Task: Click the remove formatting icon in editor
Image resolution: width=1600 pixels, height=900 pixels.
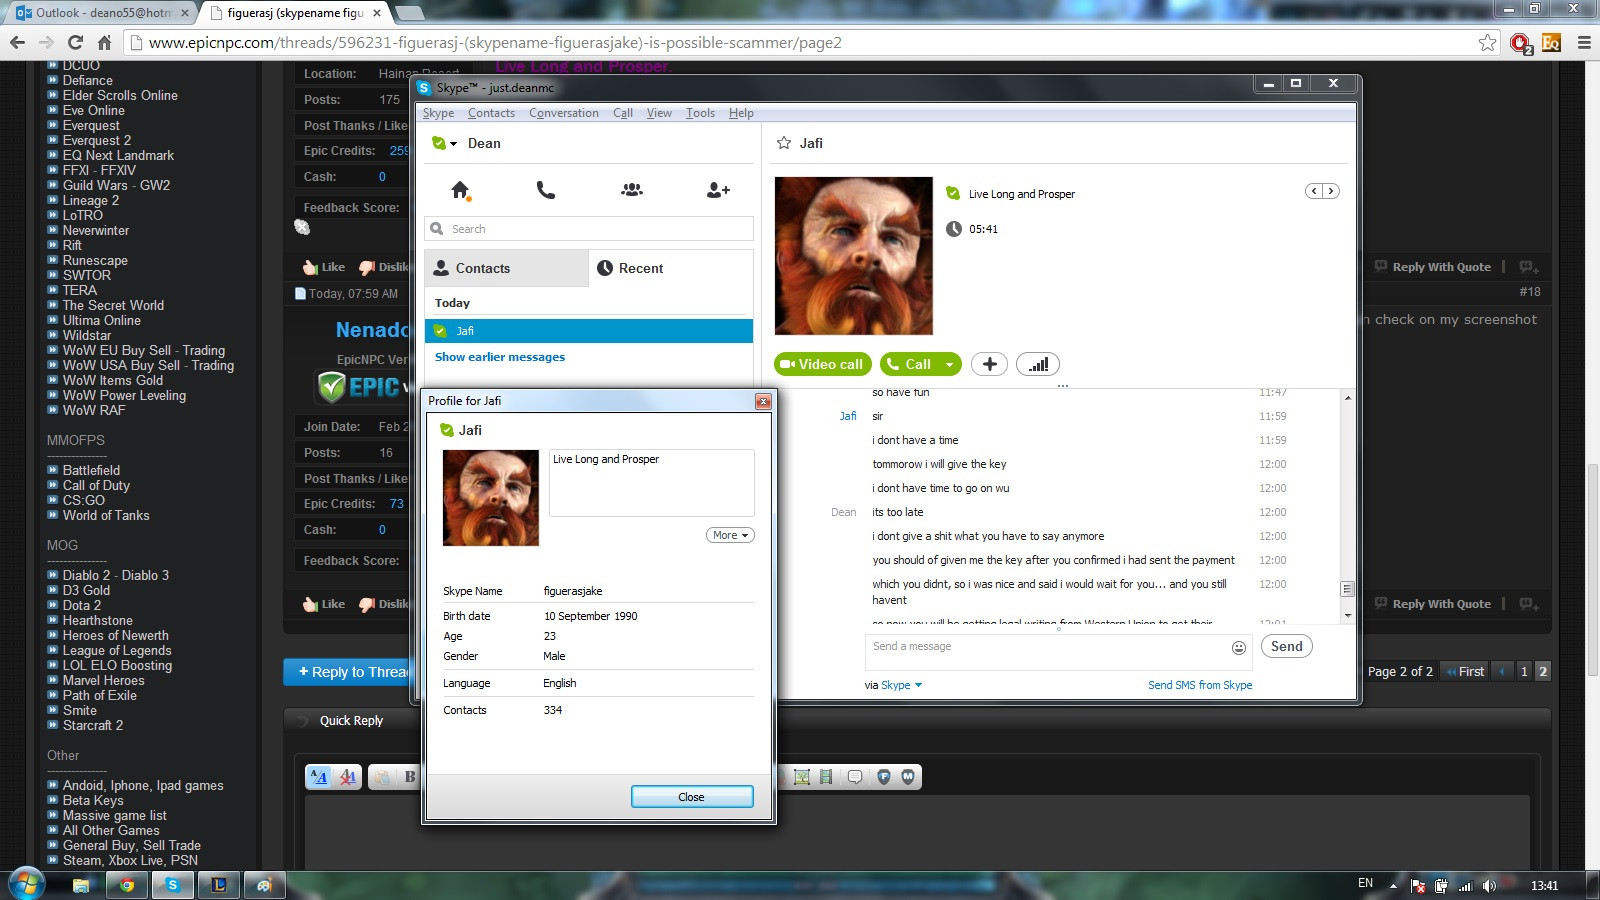Action: point(347,777)
